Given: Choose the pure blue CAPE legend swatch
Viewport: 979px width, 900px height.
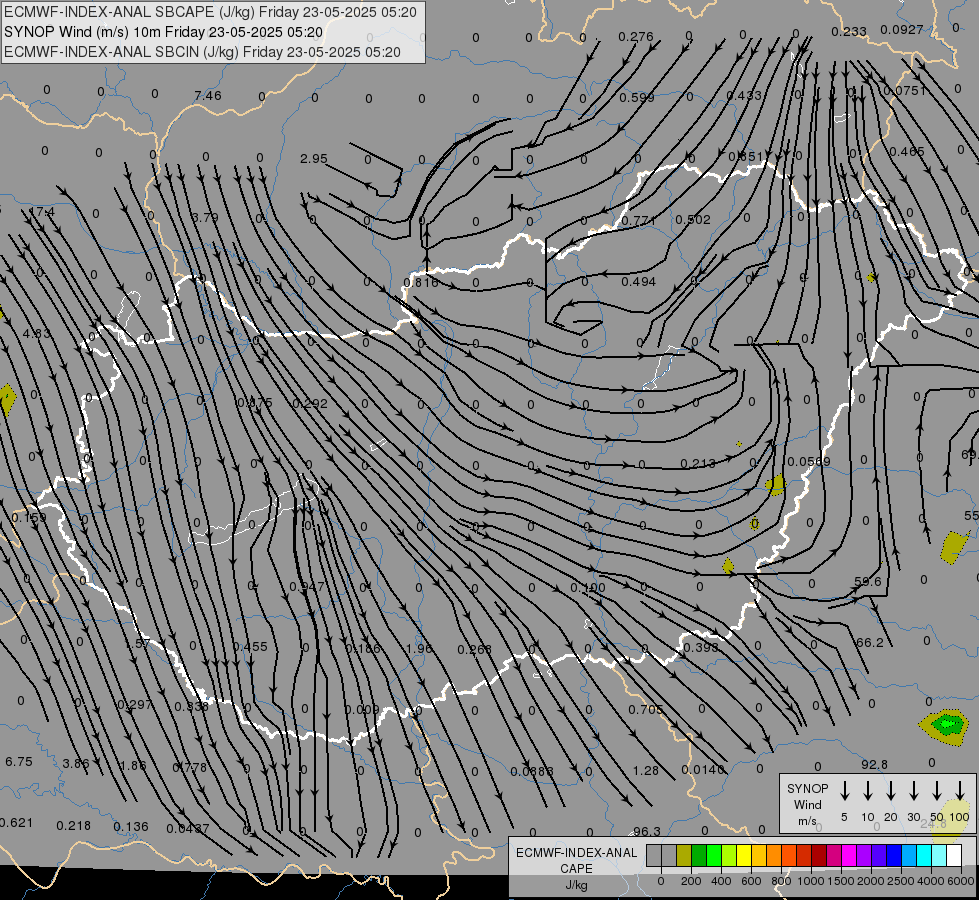Looking at the screenshot, I should 893,855.
